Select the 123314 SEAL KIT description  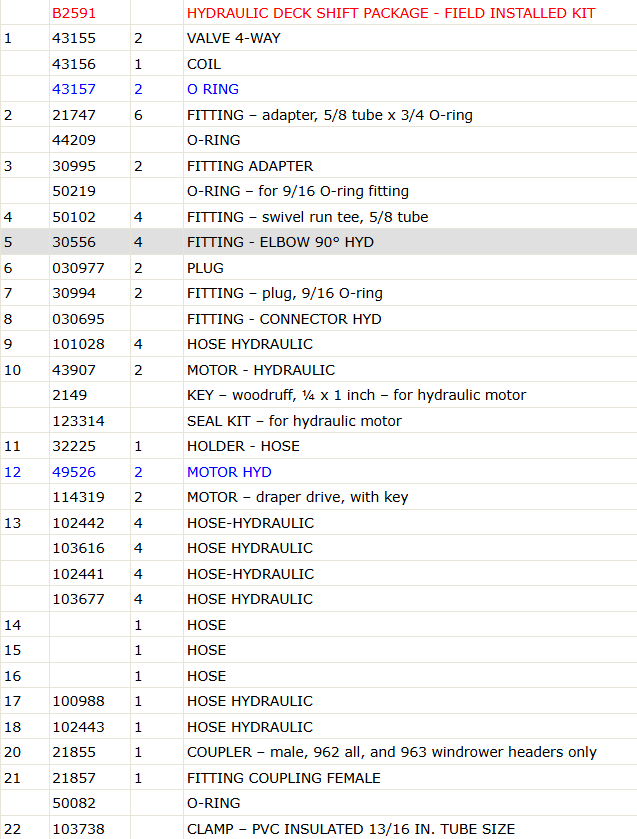[x=294, y=421]
